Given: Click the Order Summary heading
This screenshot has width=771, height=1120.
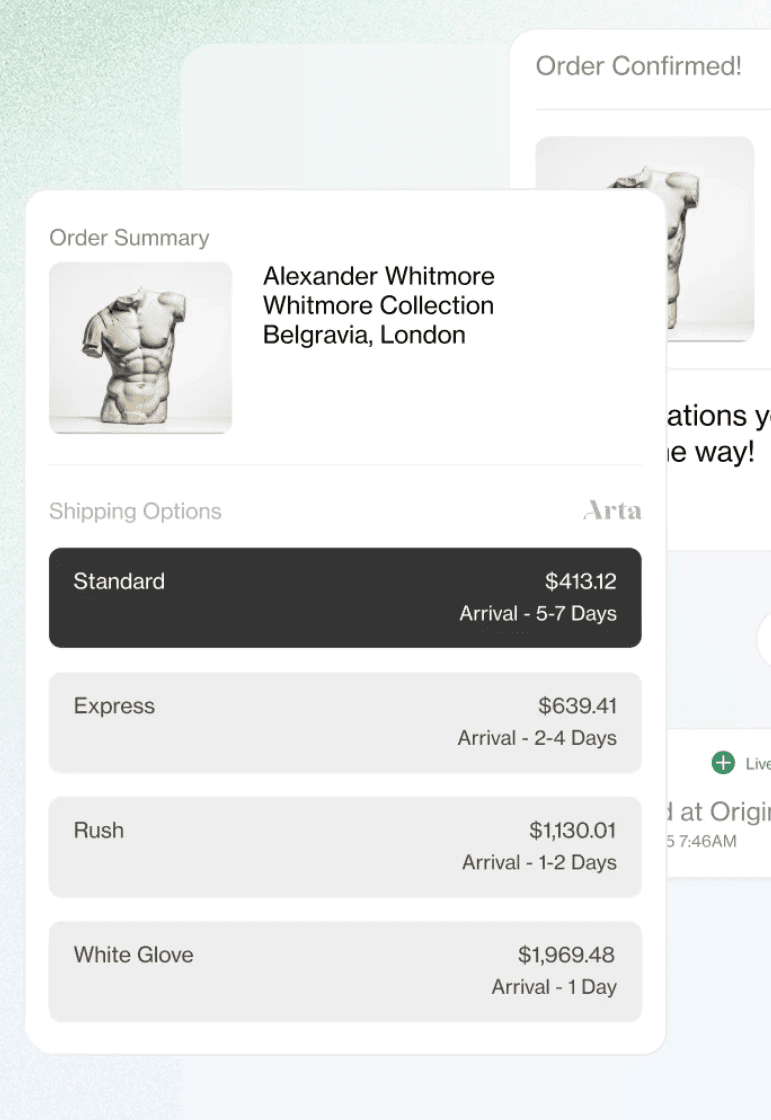Looking at the screenshot, I should (x=129, y=238).
